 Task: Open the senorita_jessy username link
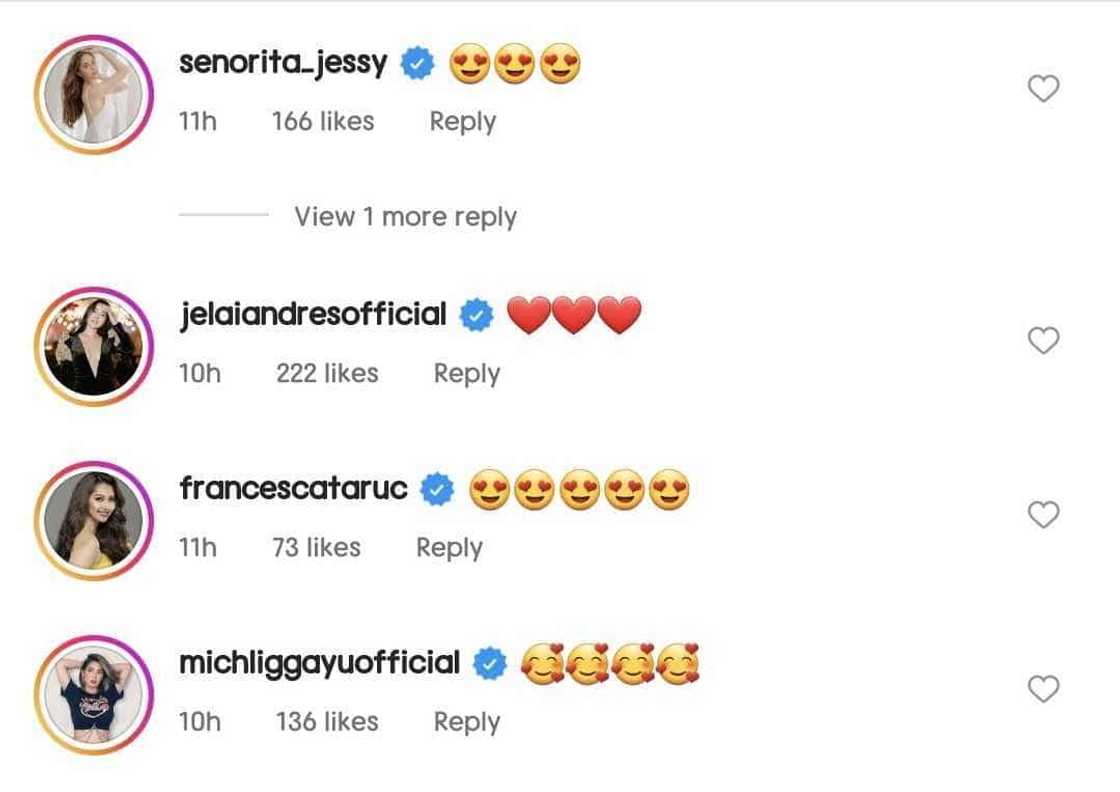coord(283,64)
